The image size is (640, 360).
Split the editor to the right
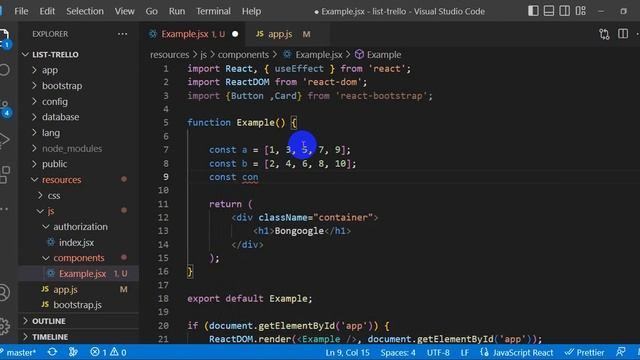(x=623, y=34)
